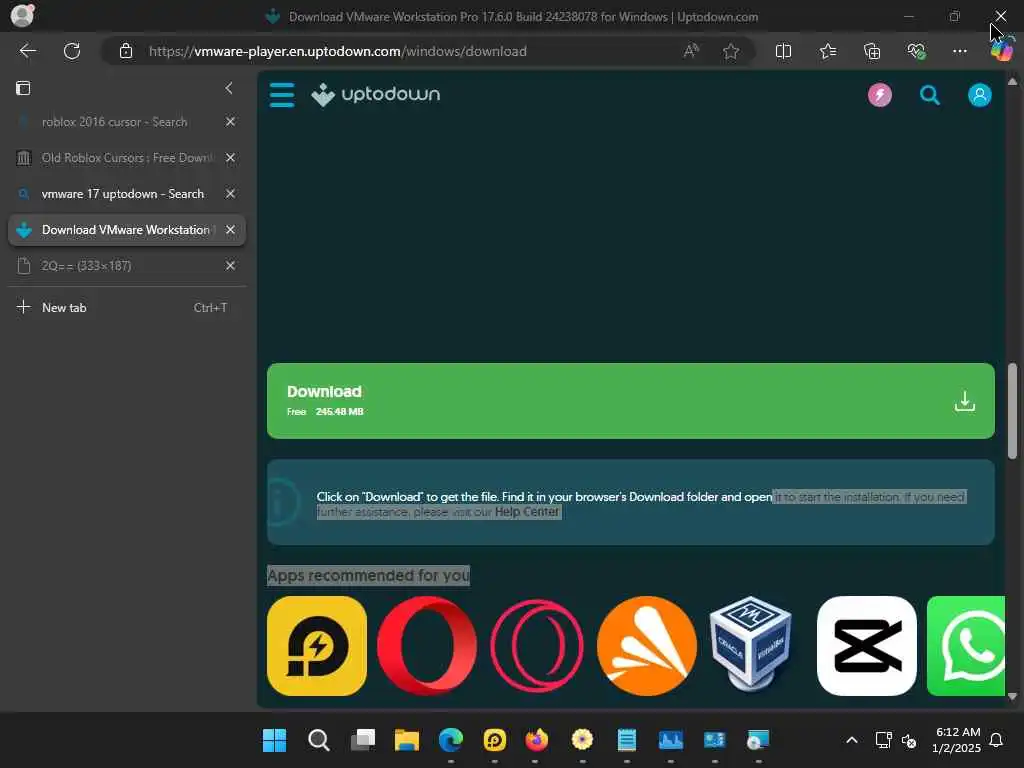Open the LDPlayer recommended app
This screenshot has width=1024, height=768.
[x=317, y=646]
